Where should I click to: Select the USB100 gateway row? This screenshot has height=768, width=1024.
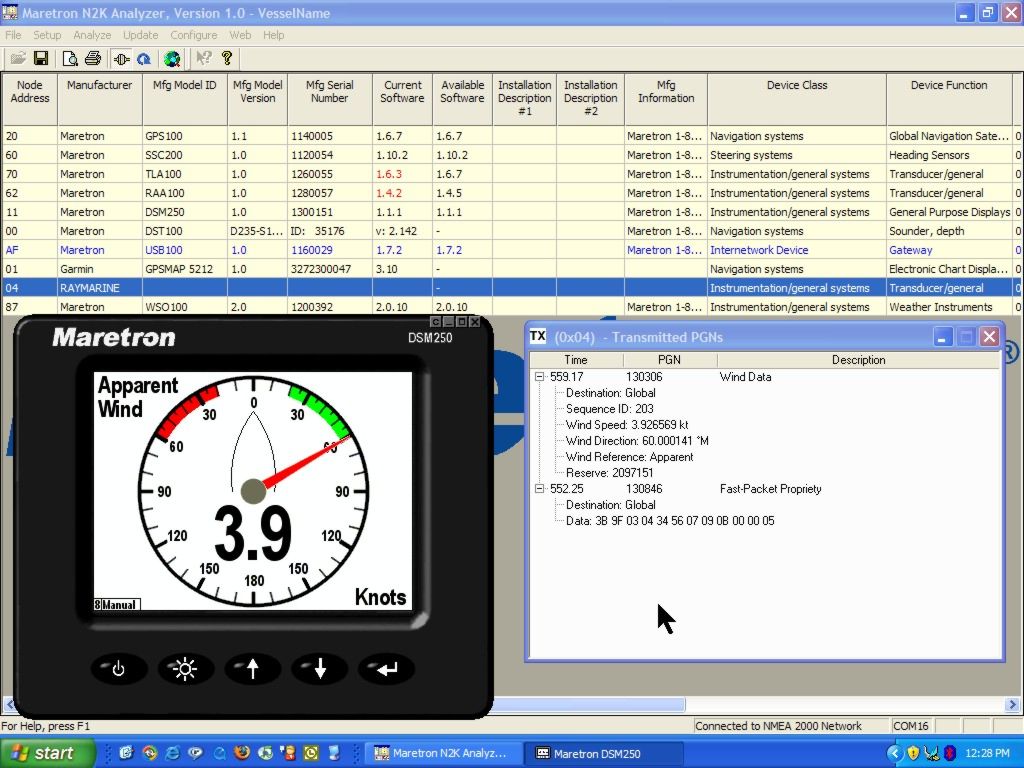(512, 249)
